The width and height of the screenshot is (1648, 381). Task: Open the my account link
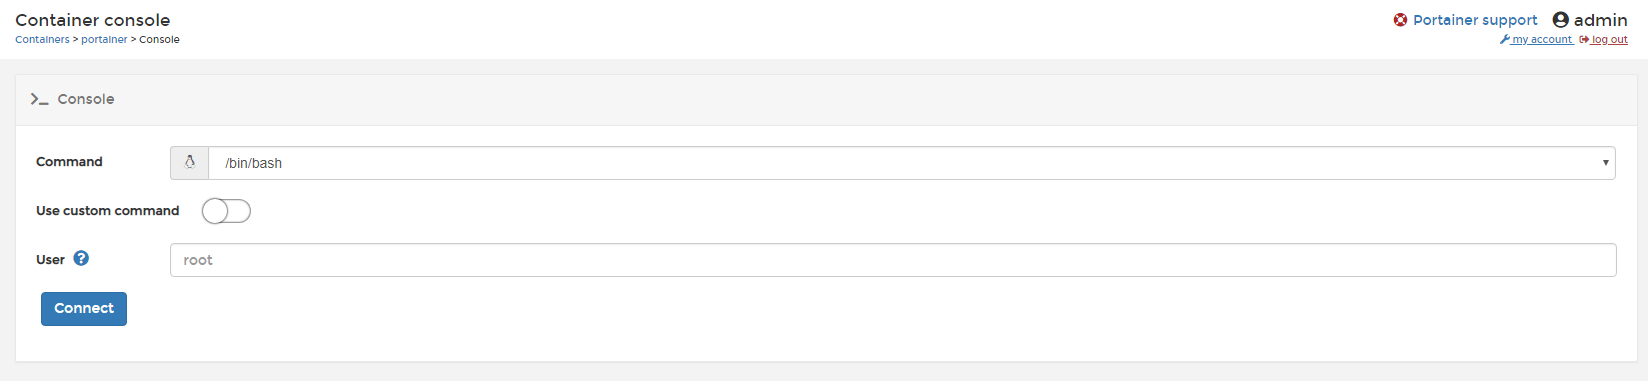[1541, 40]
